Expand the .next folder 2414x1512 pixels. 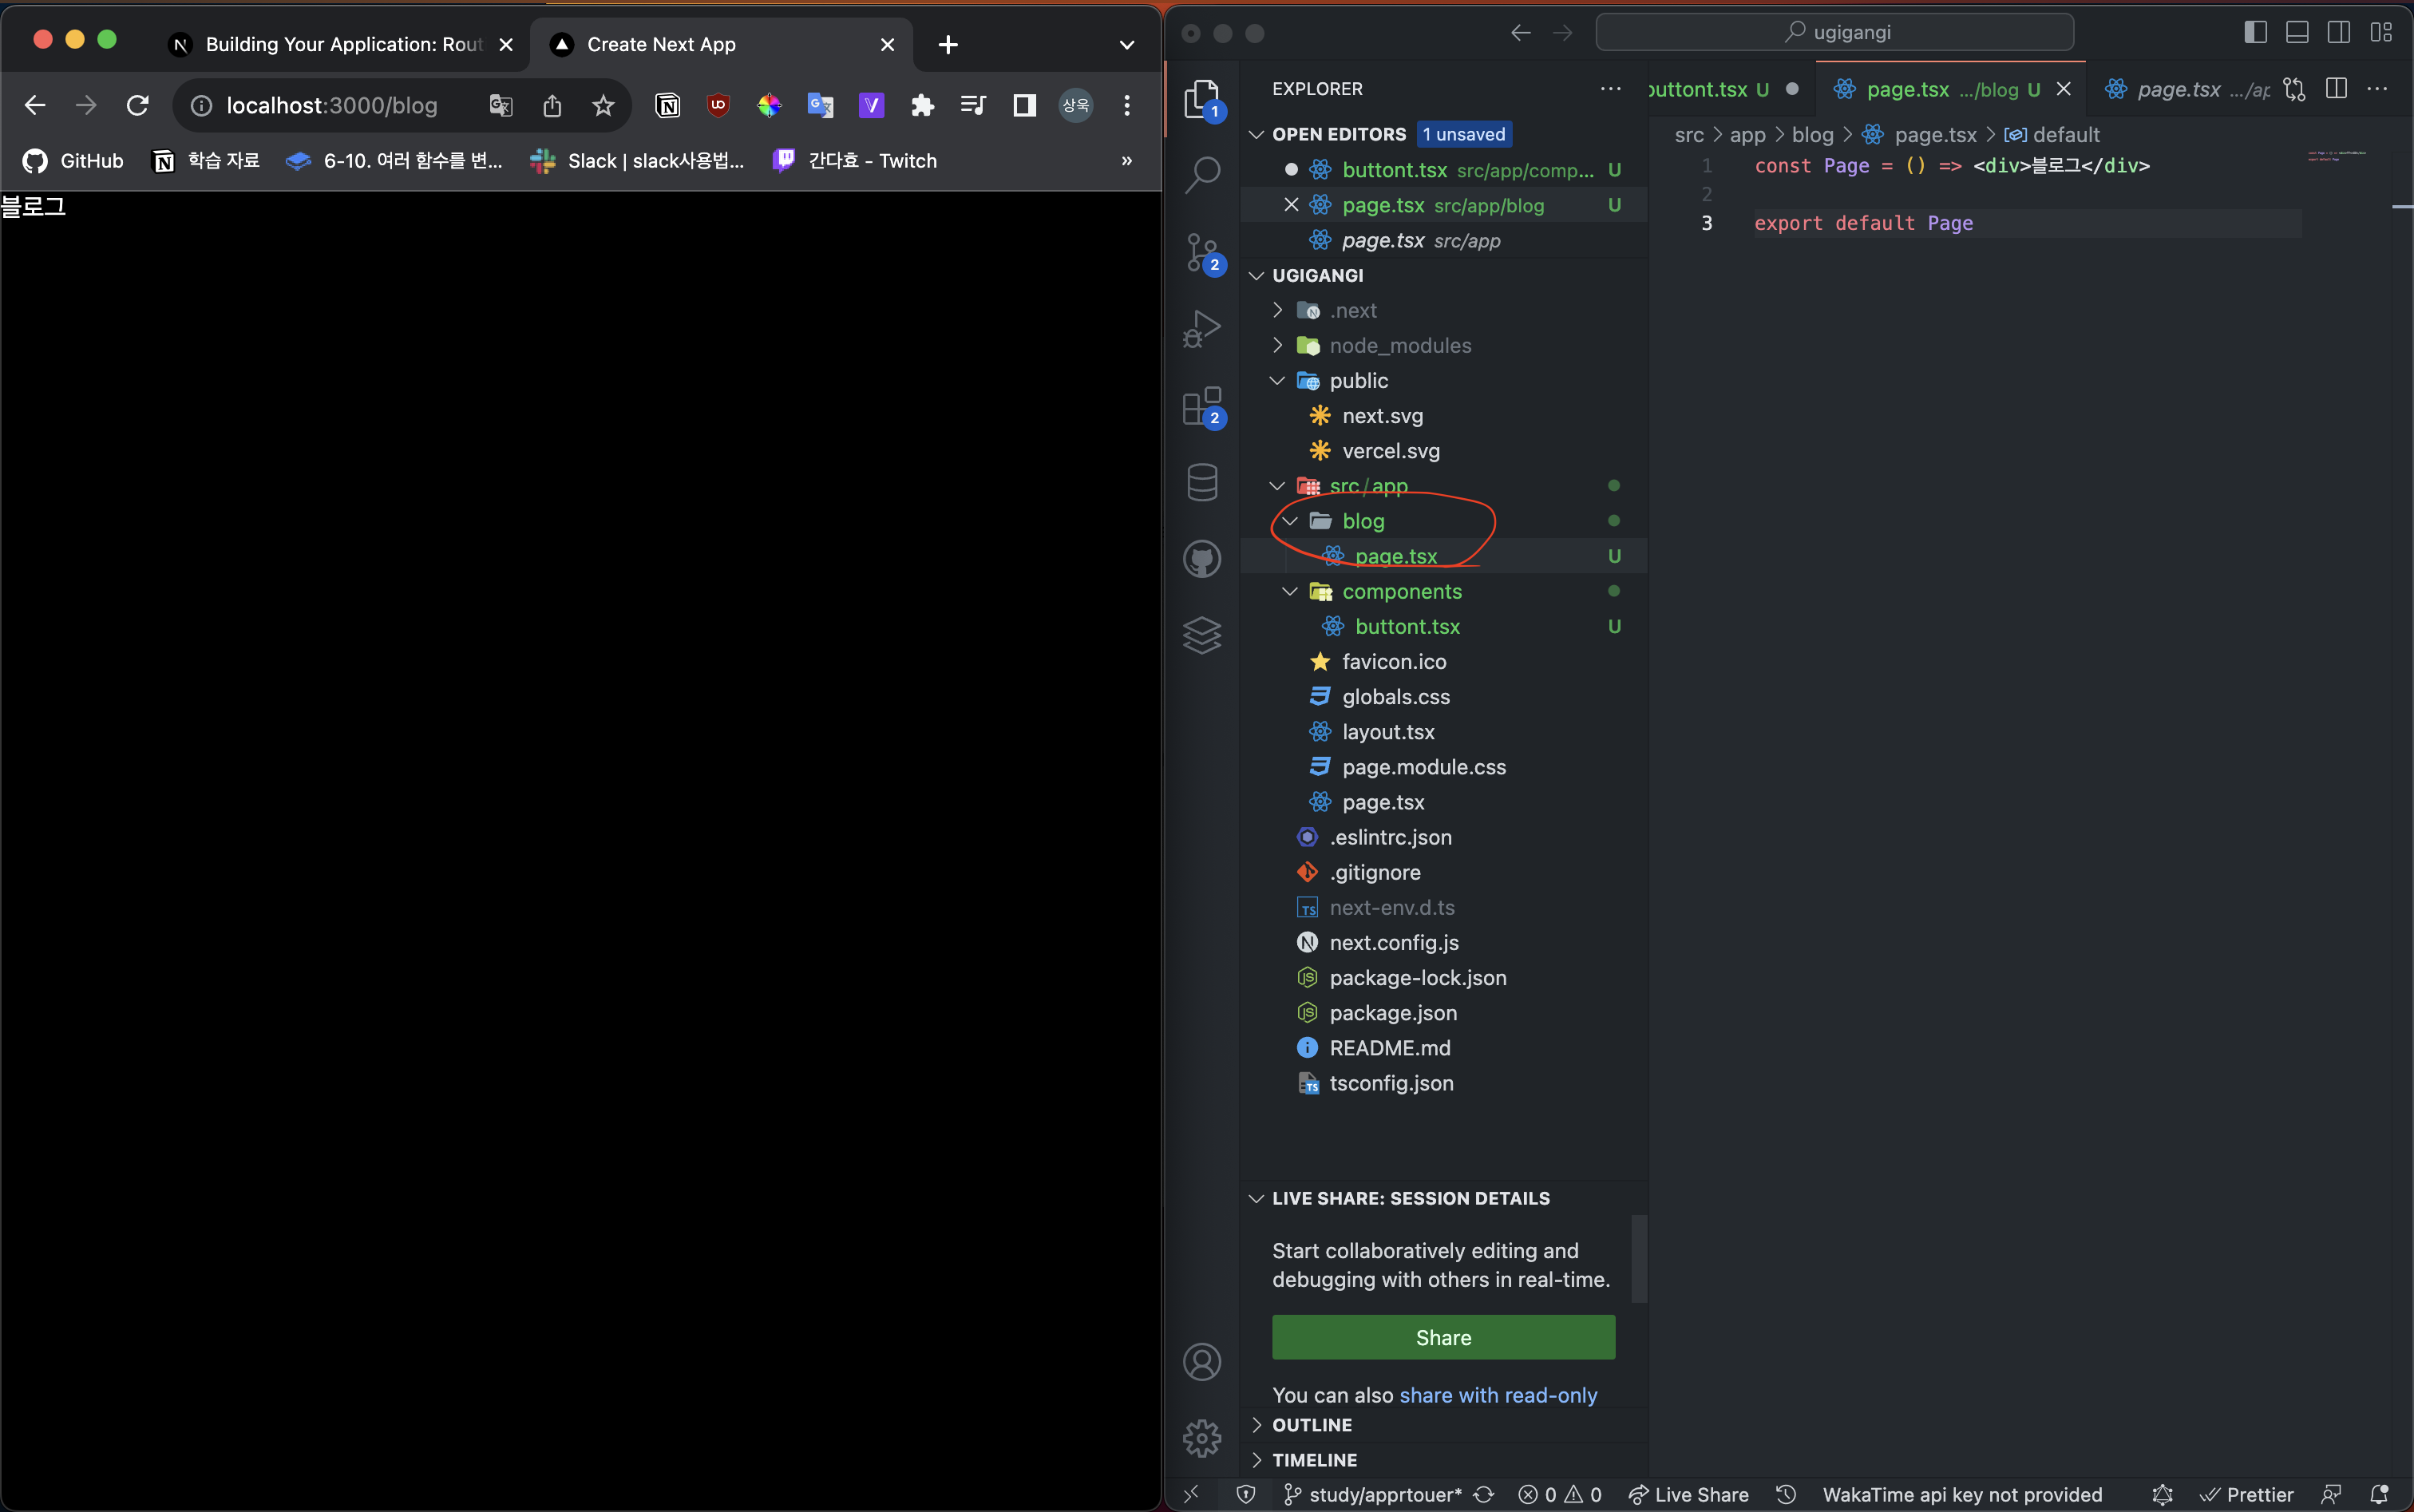click(1277, 310)
